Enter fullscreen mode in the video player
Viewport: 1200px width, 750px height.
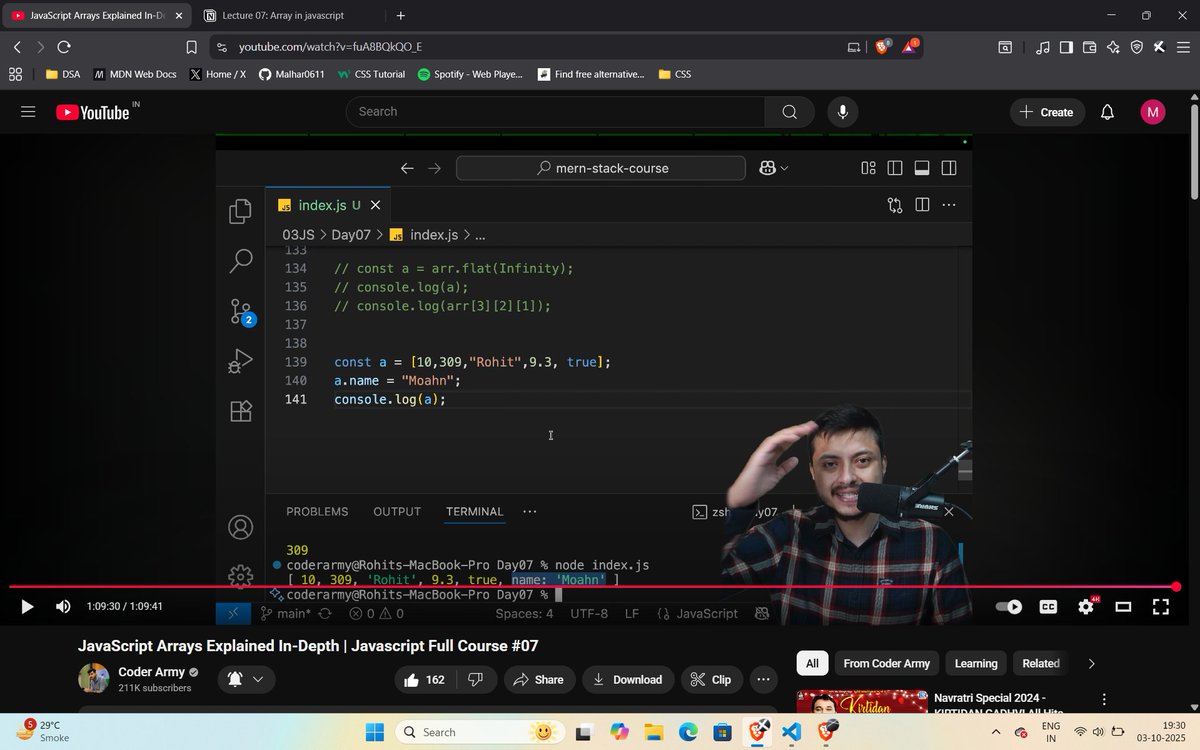pos(1160,606)
